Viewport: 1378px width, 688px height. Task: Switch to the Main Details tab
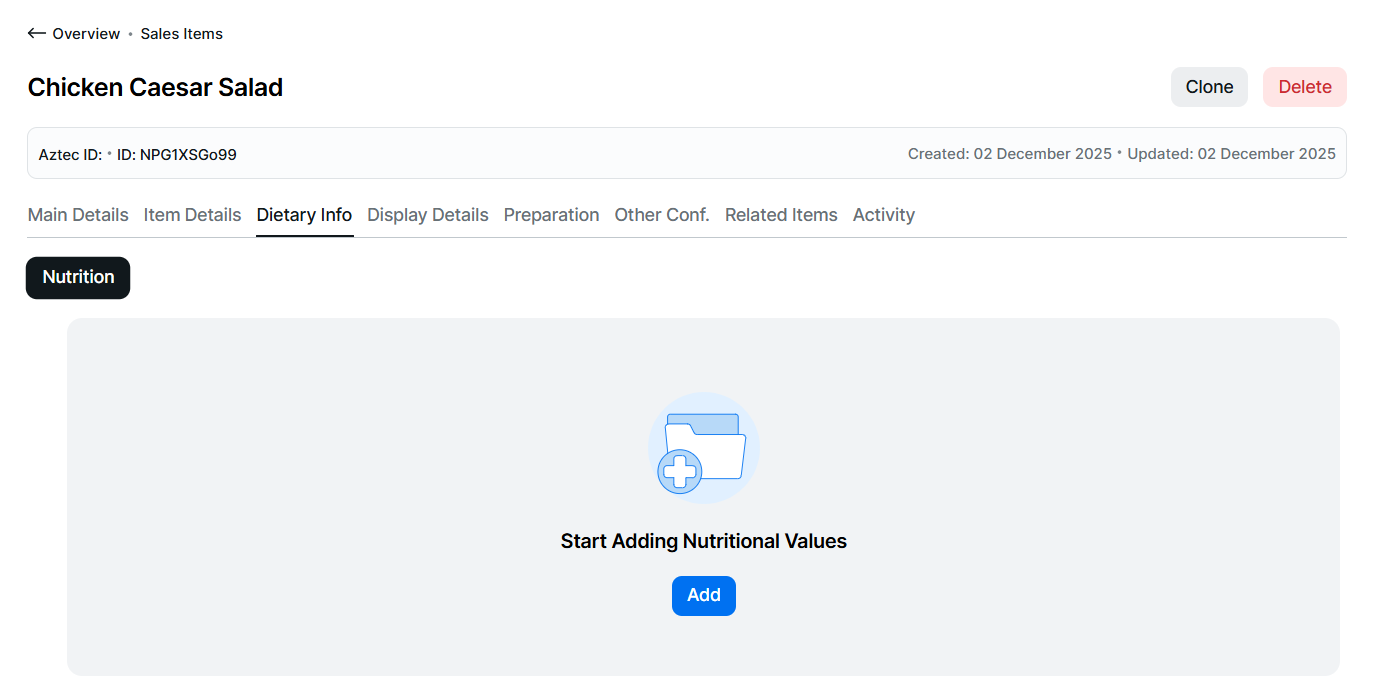[78, 215]
